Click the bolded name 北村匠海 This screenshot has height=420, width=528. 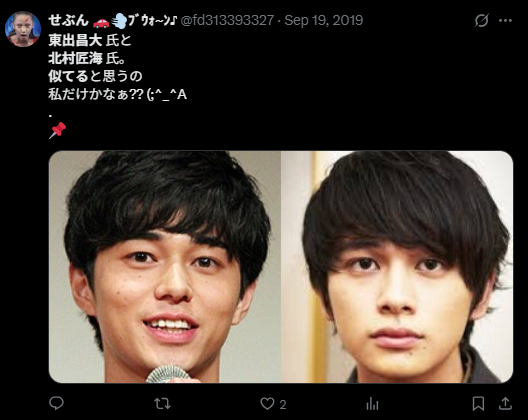tap(75, 59)
